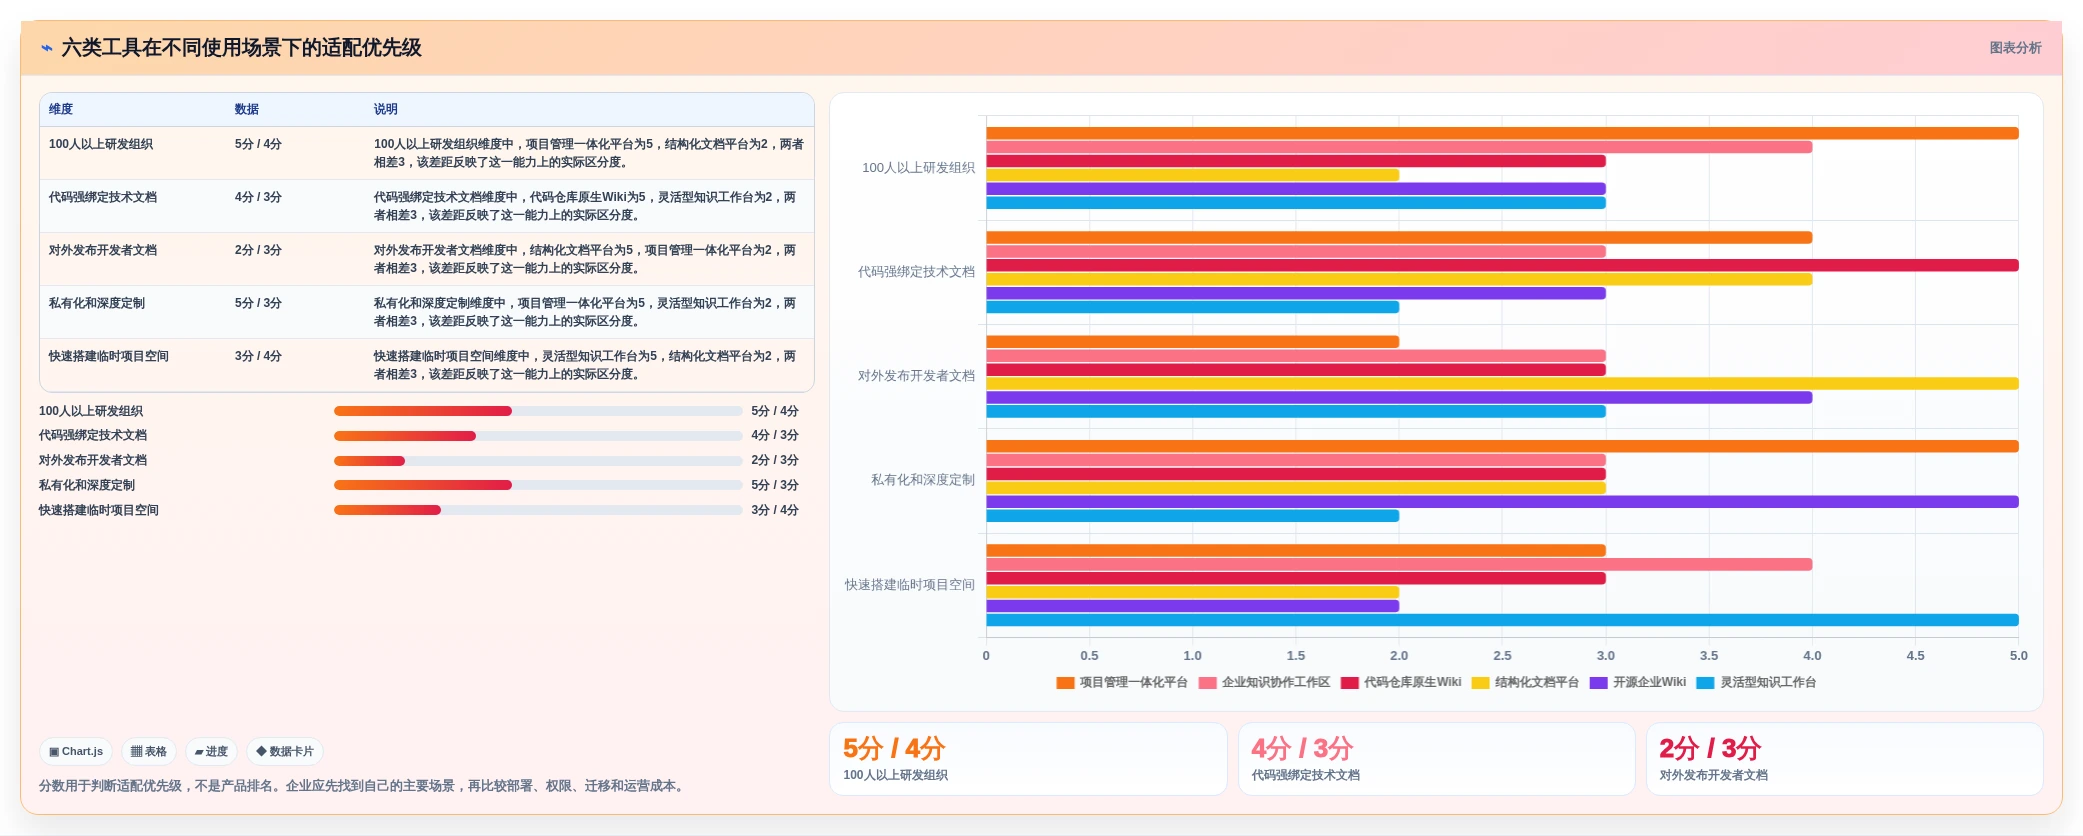Click the 100人以上研发组织 progress bar
Screen dimensions: 2083x836
(x=538, y=411)
